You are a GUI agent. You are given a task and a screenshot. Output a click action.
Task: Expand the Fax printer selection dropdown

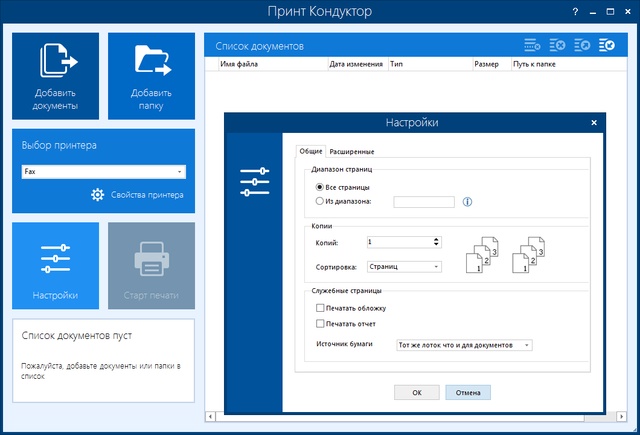coord(103,172)
